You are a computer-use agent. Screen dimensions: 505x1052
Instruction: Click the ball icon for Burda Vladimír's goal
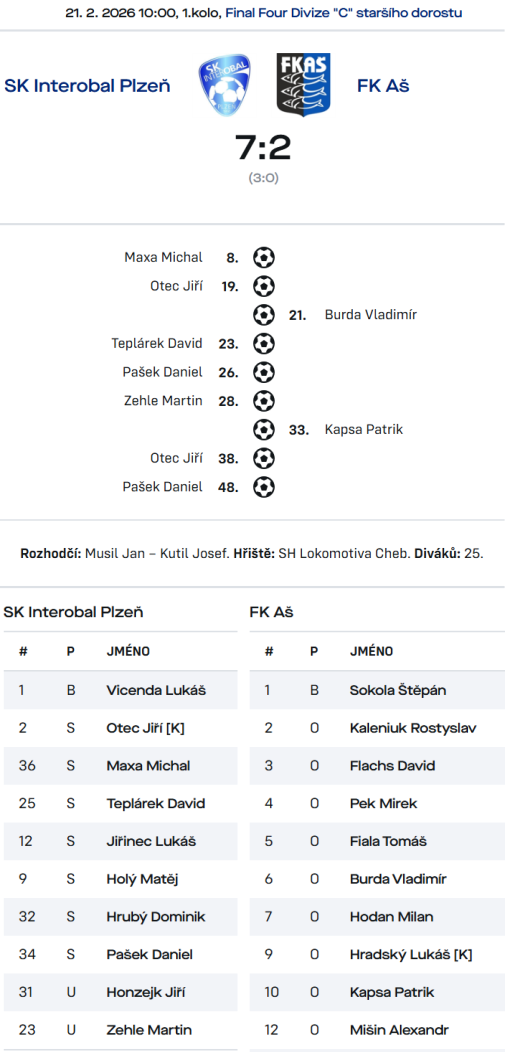pyautogui.click(x=264, y=315)
